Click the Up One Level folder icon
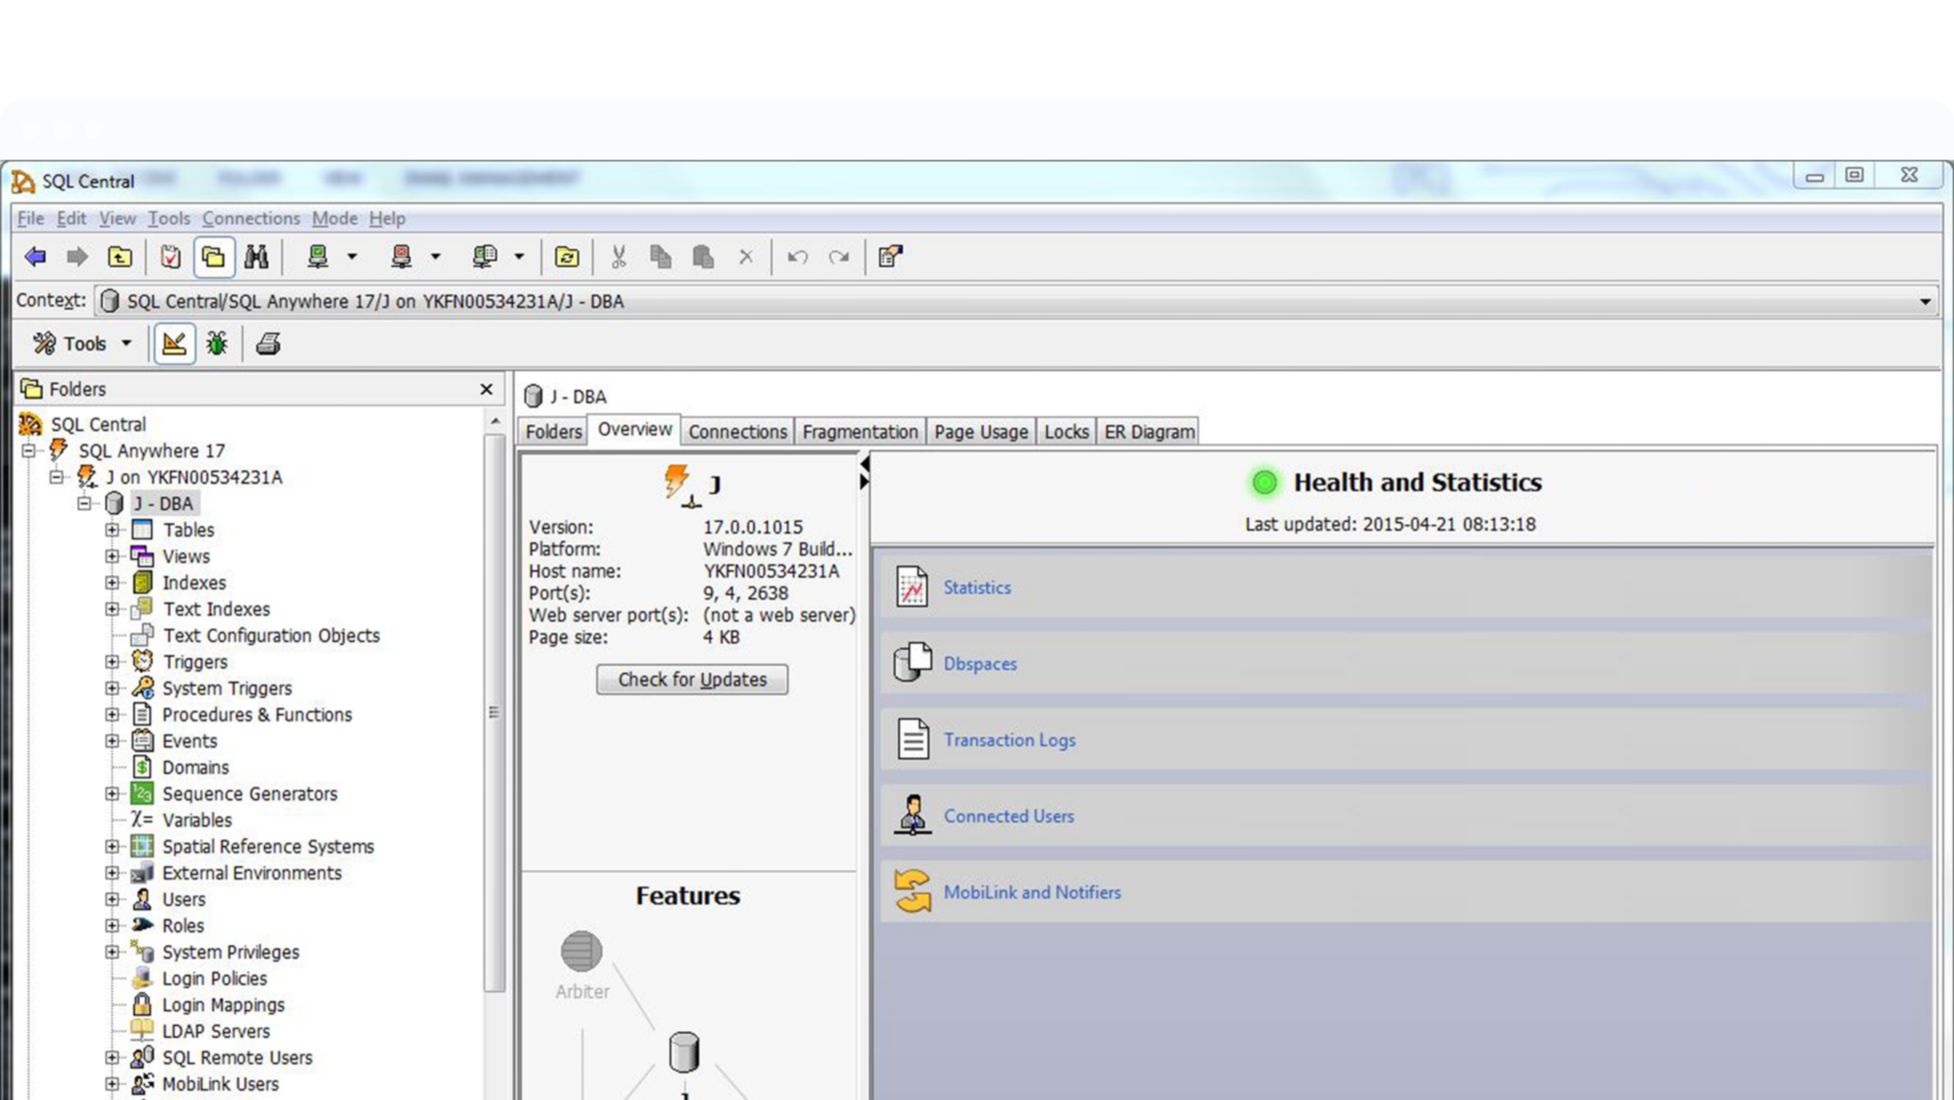The image size is (1954, 1100). pyautogui.click(x=120, y=257)
